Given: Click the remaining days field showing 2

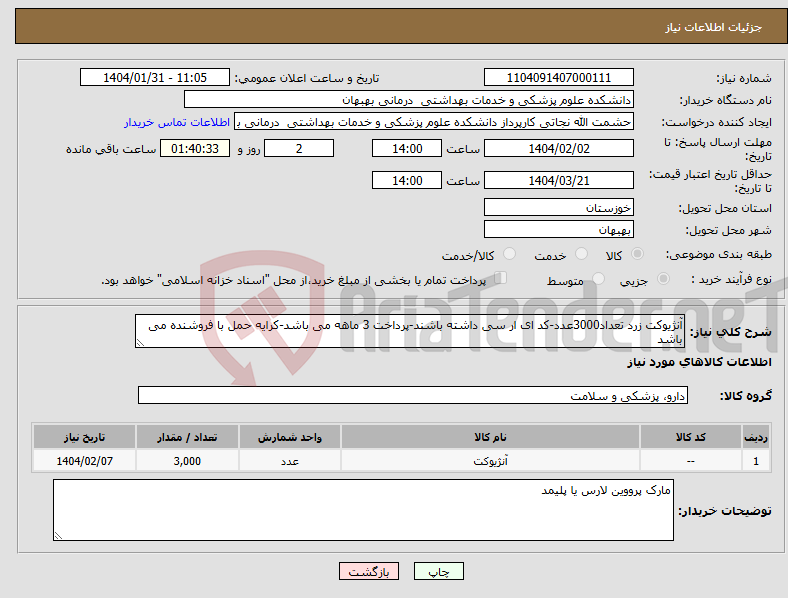Looking at the screenshot, I should 299,148.
